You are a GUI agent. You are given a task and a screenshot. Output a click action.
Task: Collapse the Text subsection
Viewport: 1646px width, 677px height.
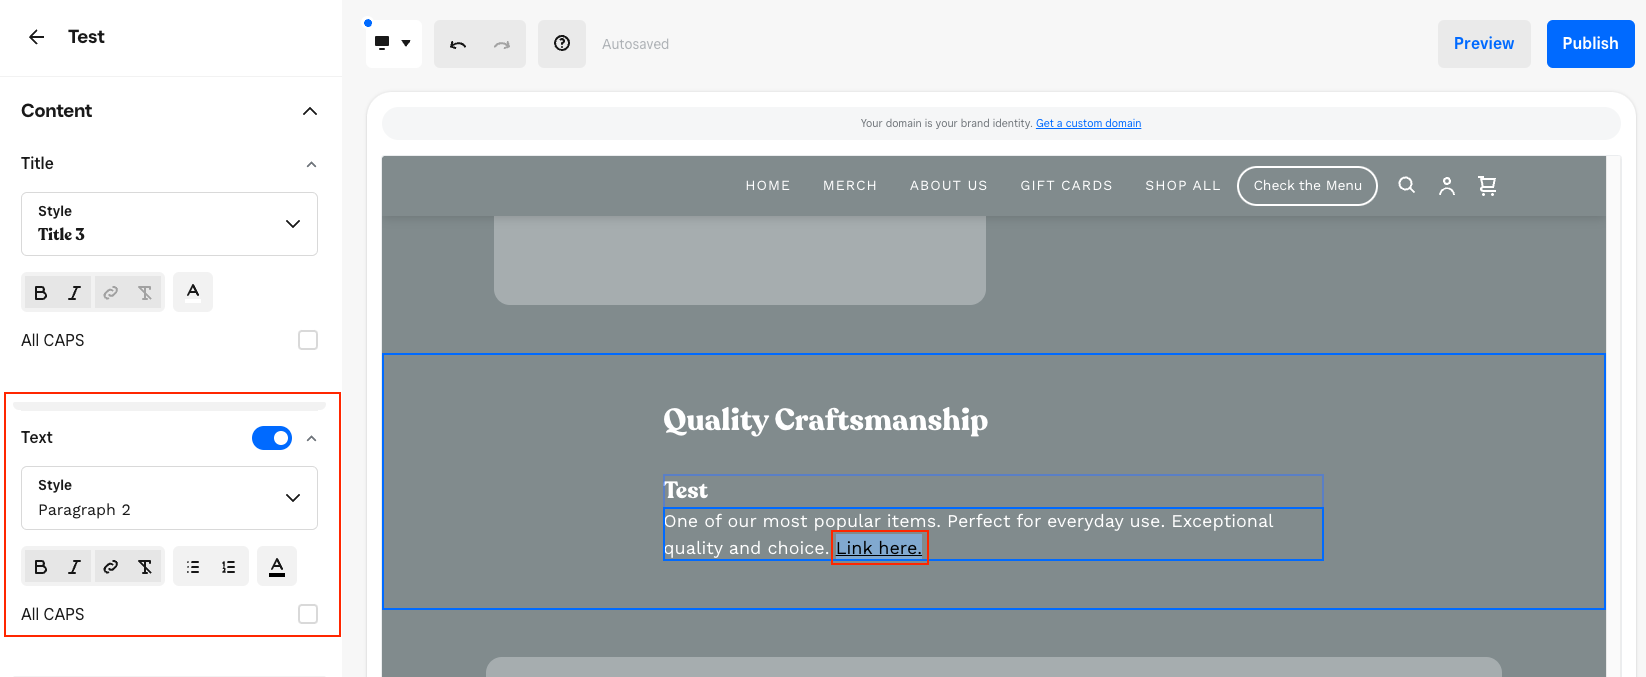tap(311, 438)
